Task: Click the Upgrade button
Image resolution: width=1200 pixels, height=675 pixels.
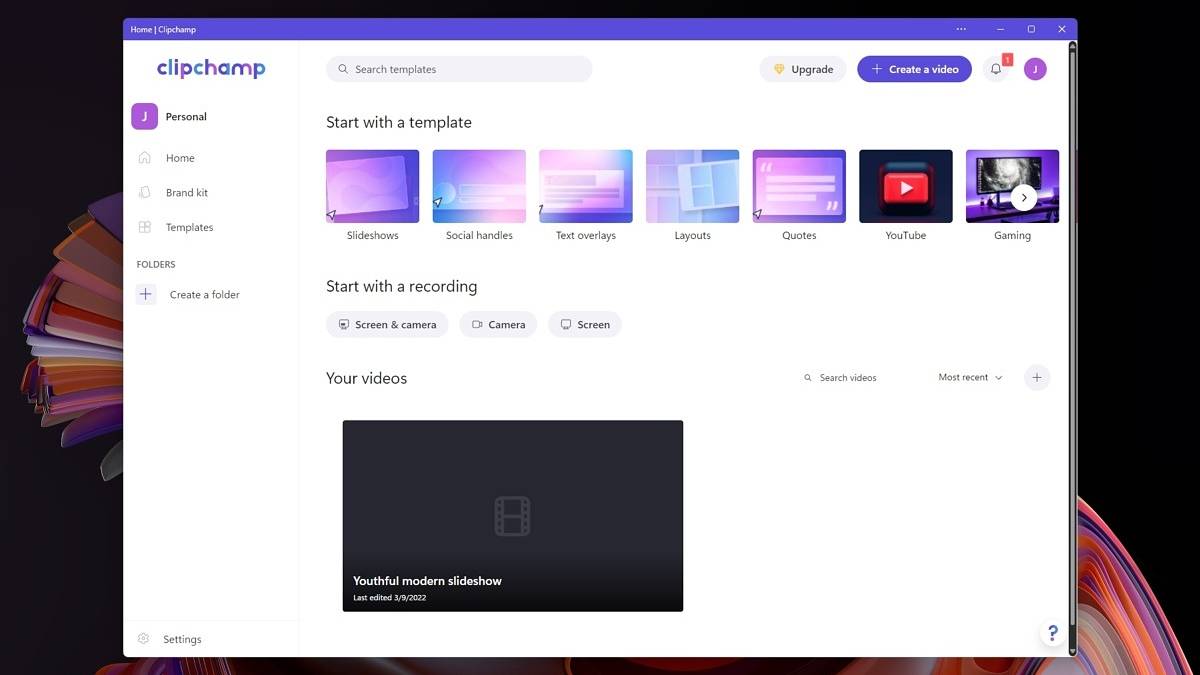Action: click(x=803, y=69)
